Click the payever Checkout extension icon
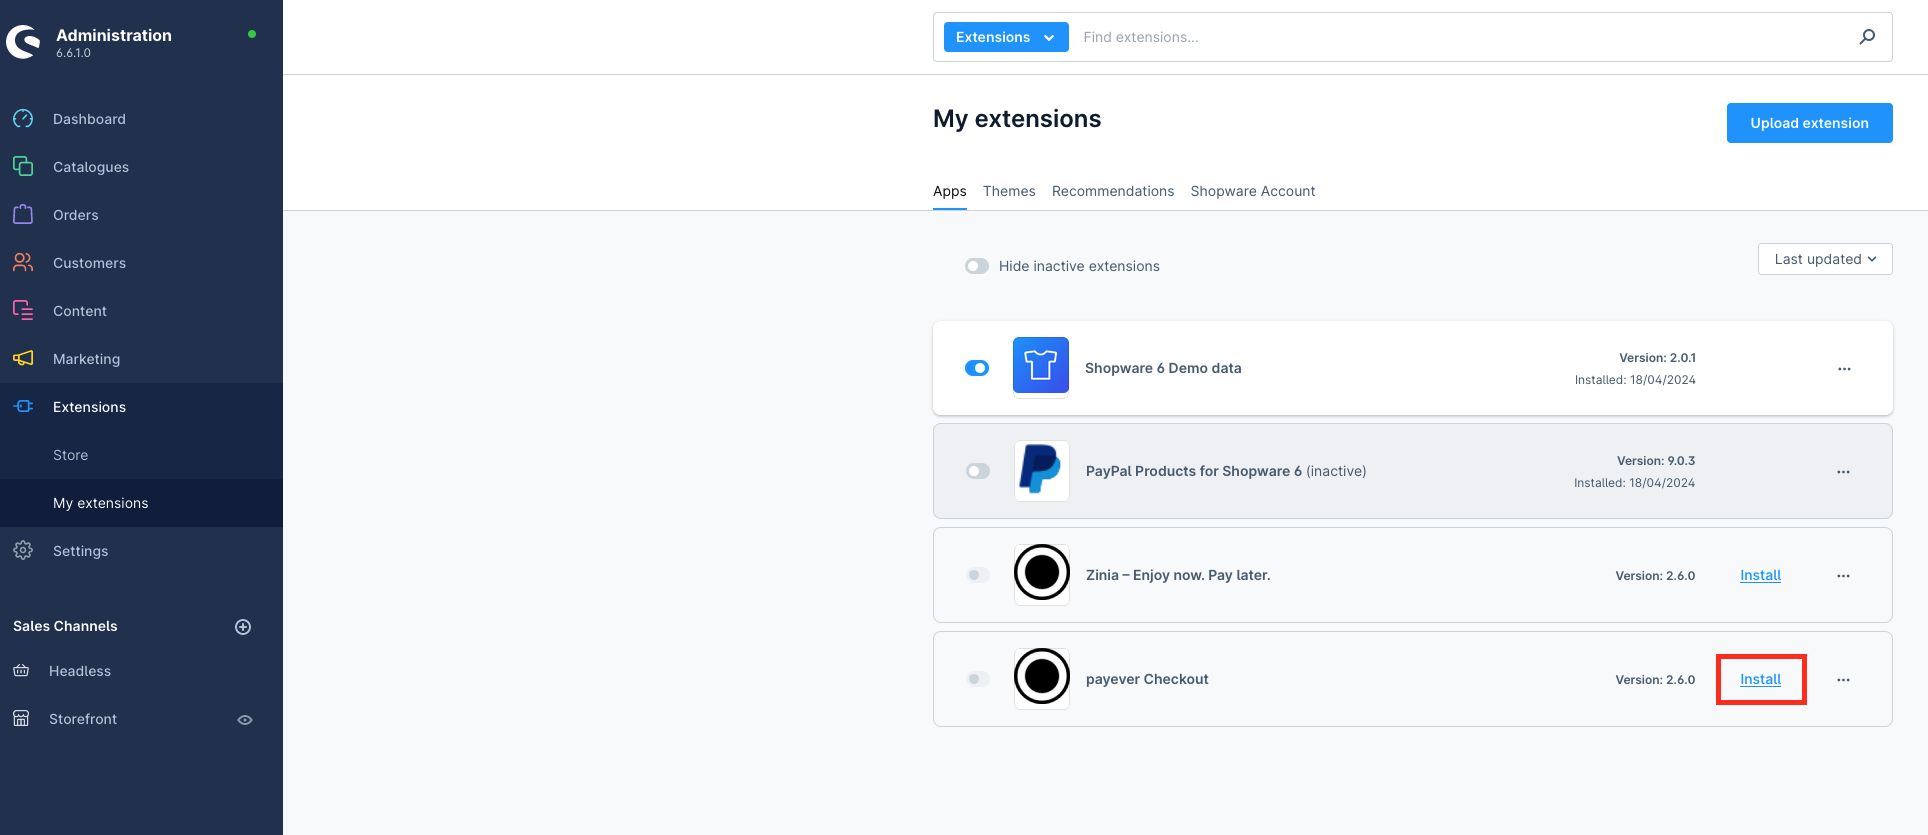This screenshot has width=1928, height=835. pos(1042,677)
